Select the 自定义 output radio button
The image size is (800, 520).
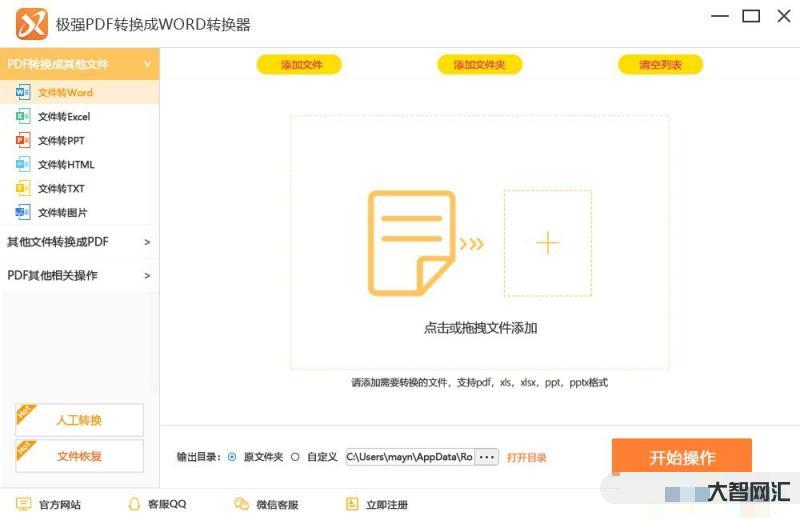tap(295, 457)
